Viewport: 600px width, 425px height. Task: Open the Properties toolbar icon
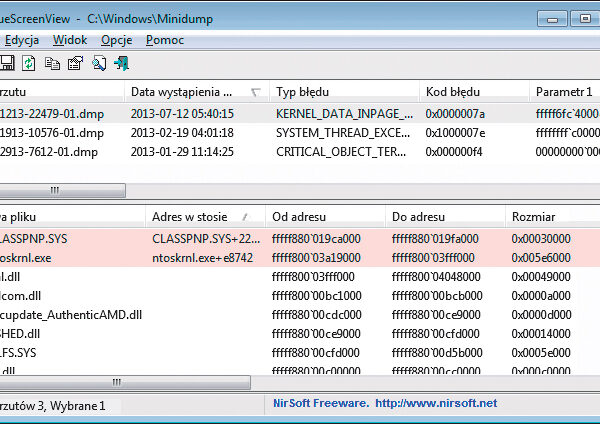pos(74,64)
